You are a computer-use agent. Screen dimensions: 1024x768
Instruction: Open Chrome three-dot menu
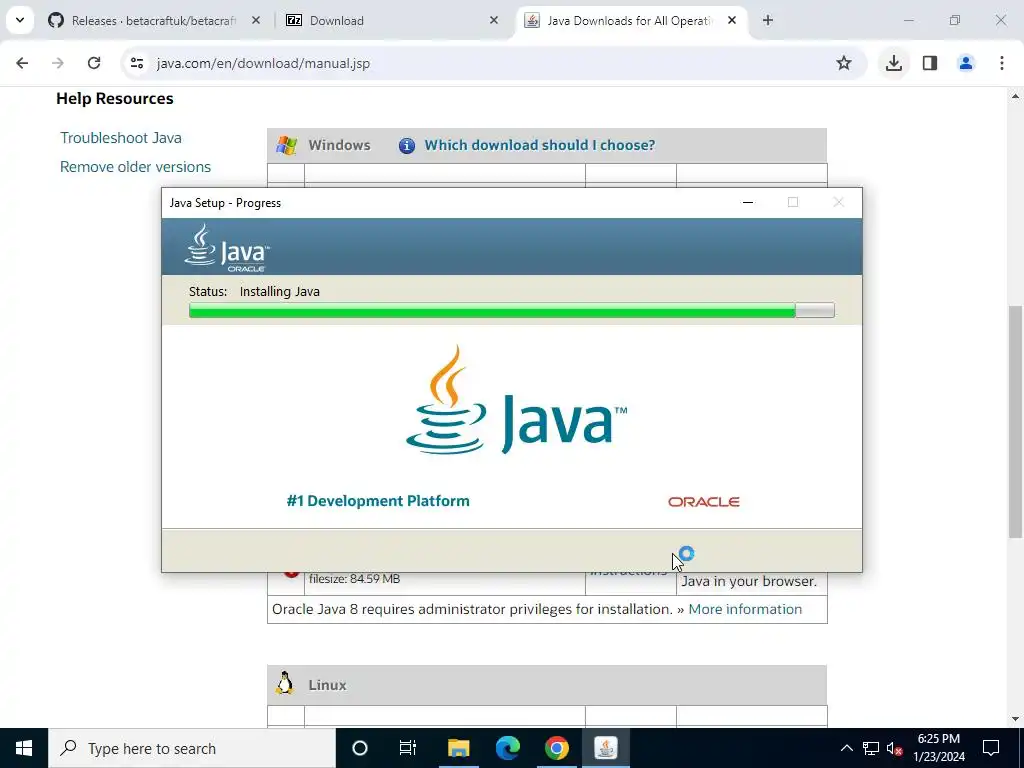click(1002, 63)
